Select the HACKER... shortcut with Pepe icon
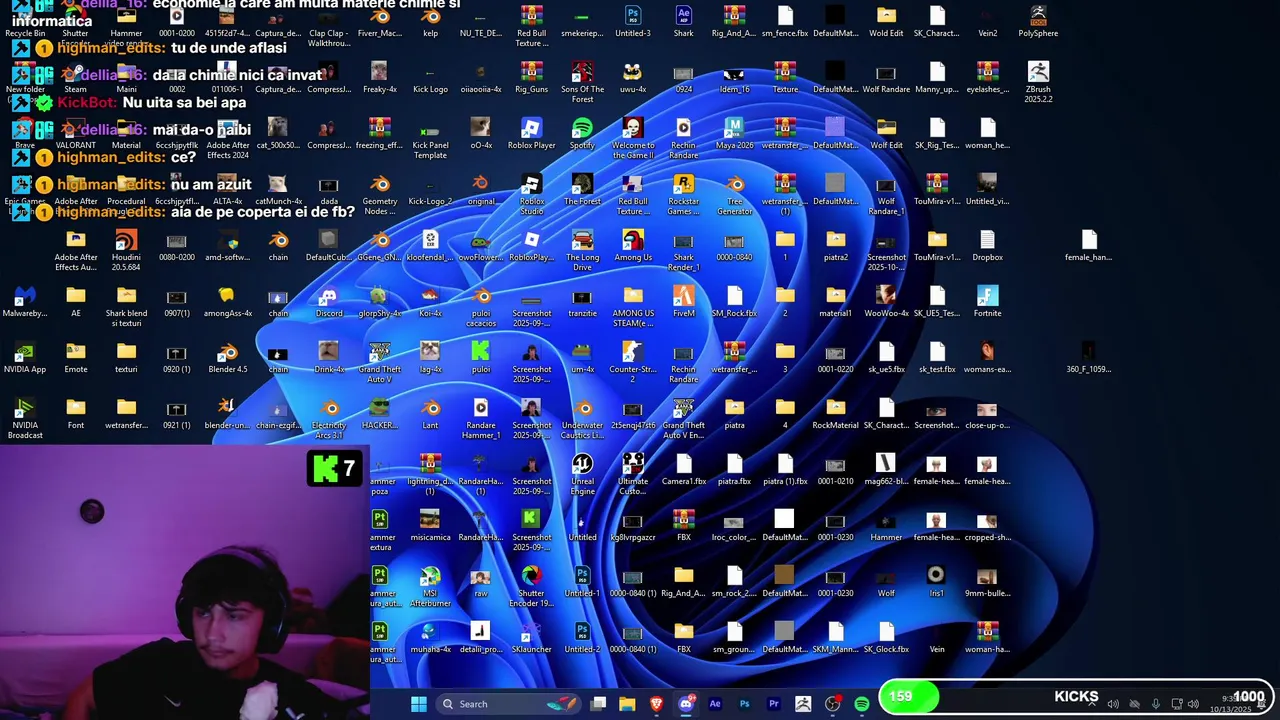 point(379,414)
